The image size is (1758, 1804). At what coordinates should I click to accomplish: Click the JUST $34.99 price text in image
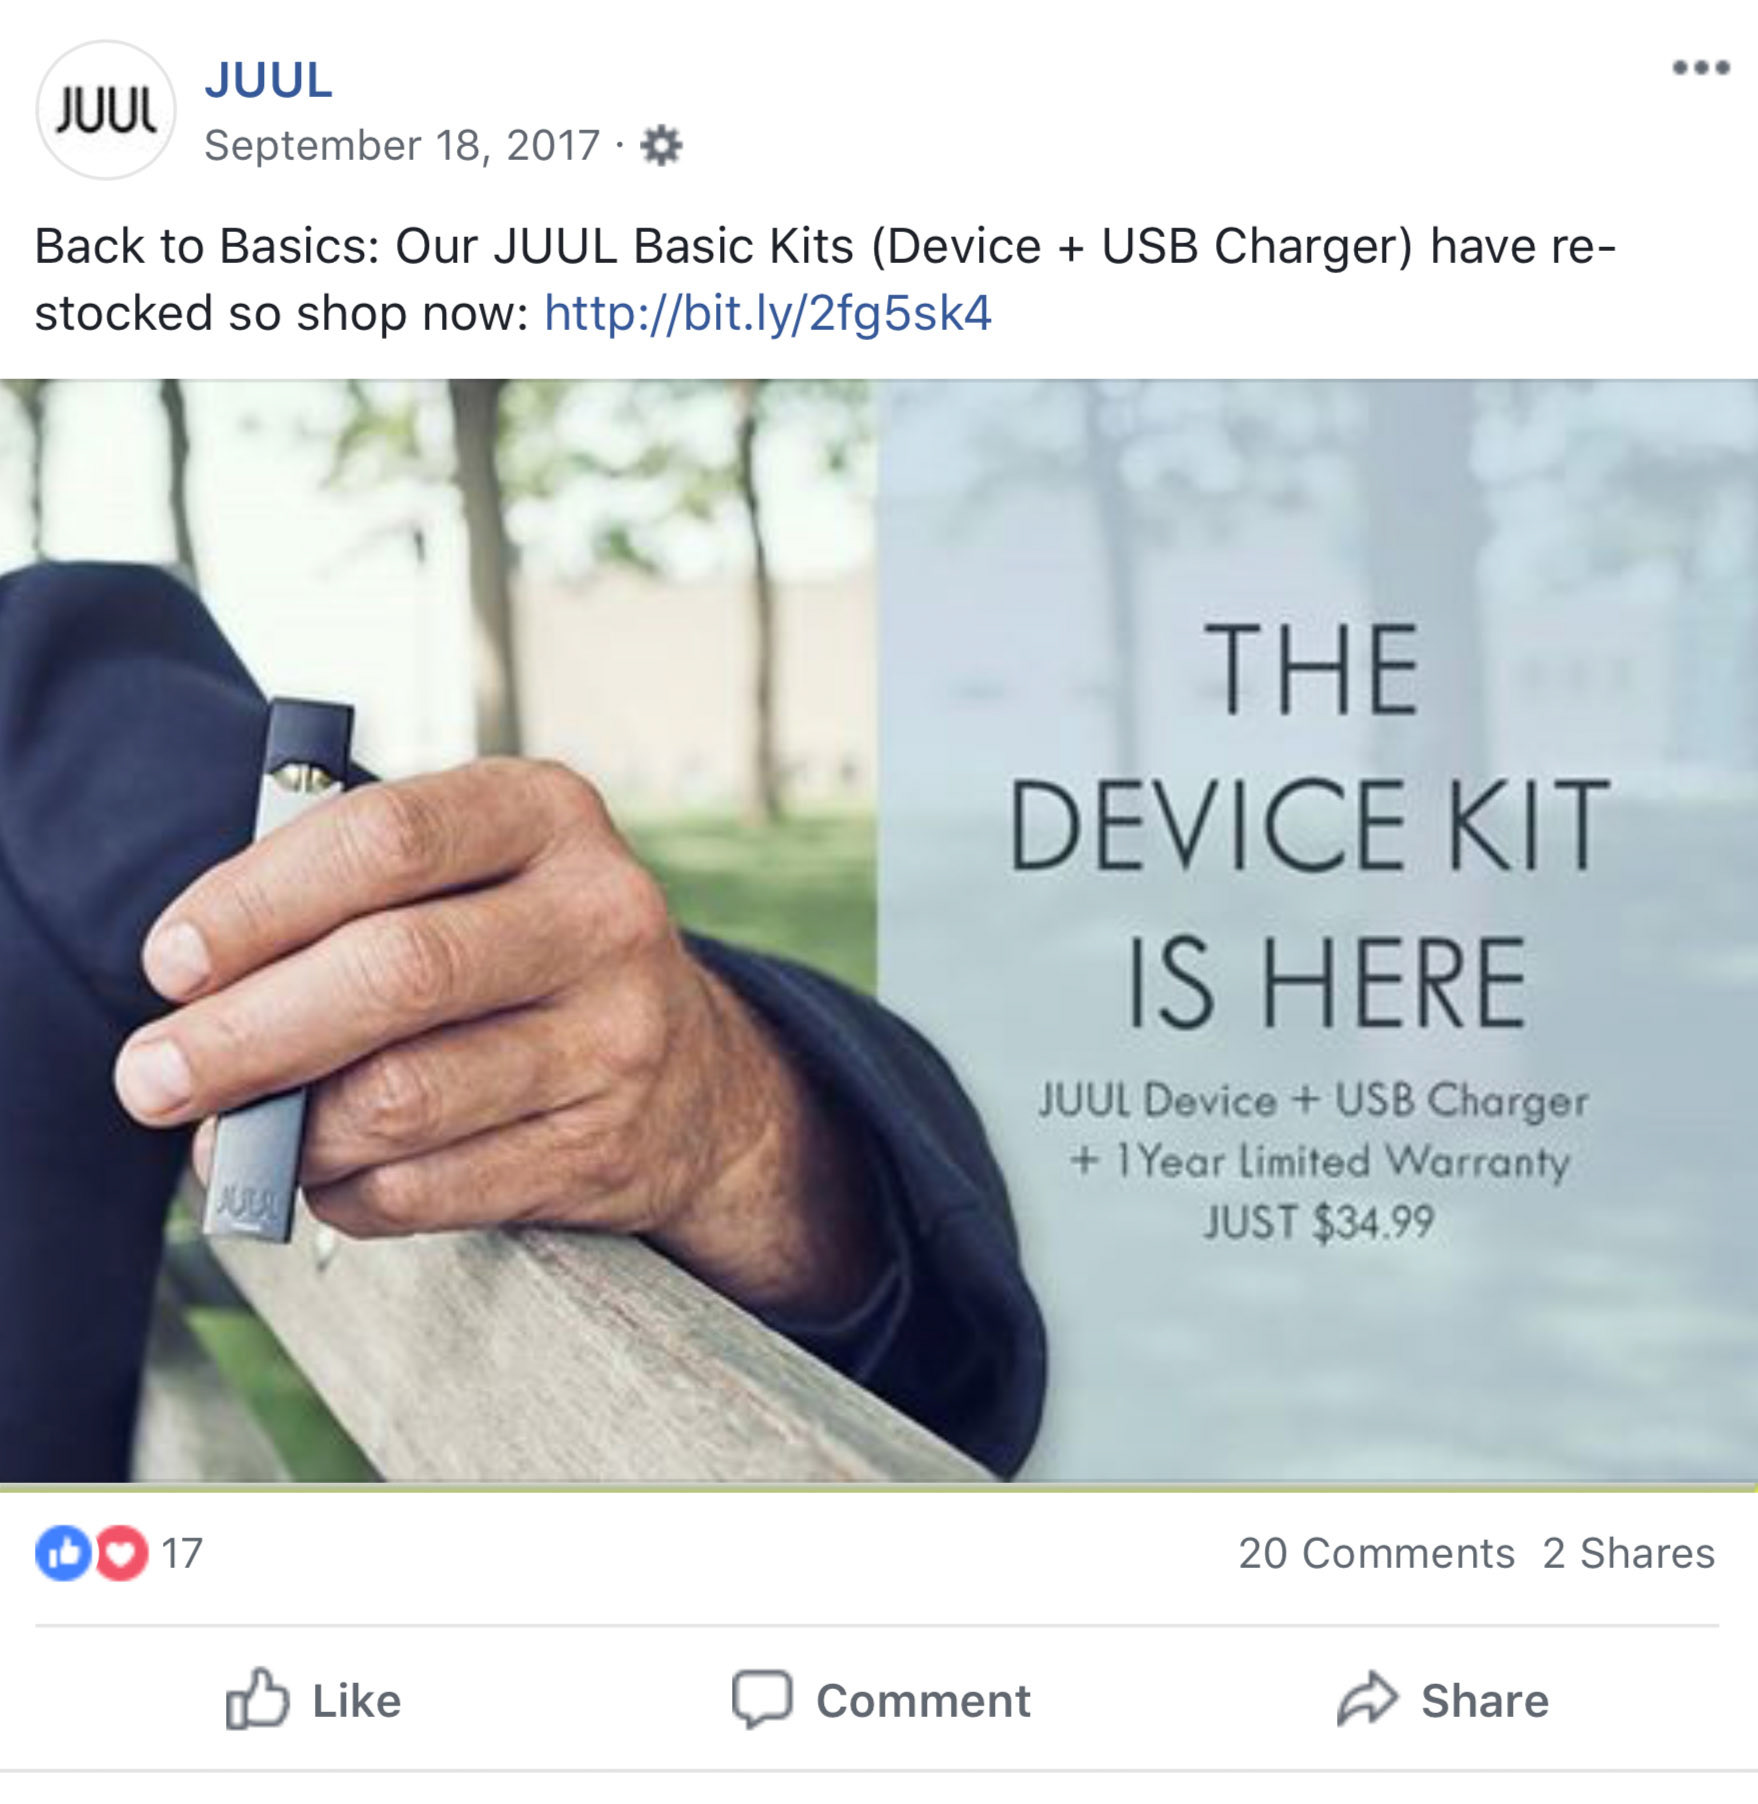tap(1319, 1222)
